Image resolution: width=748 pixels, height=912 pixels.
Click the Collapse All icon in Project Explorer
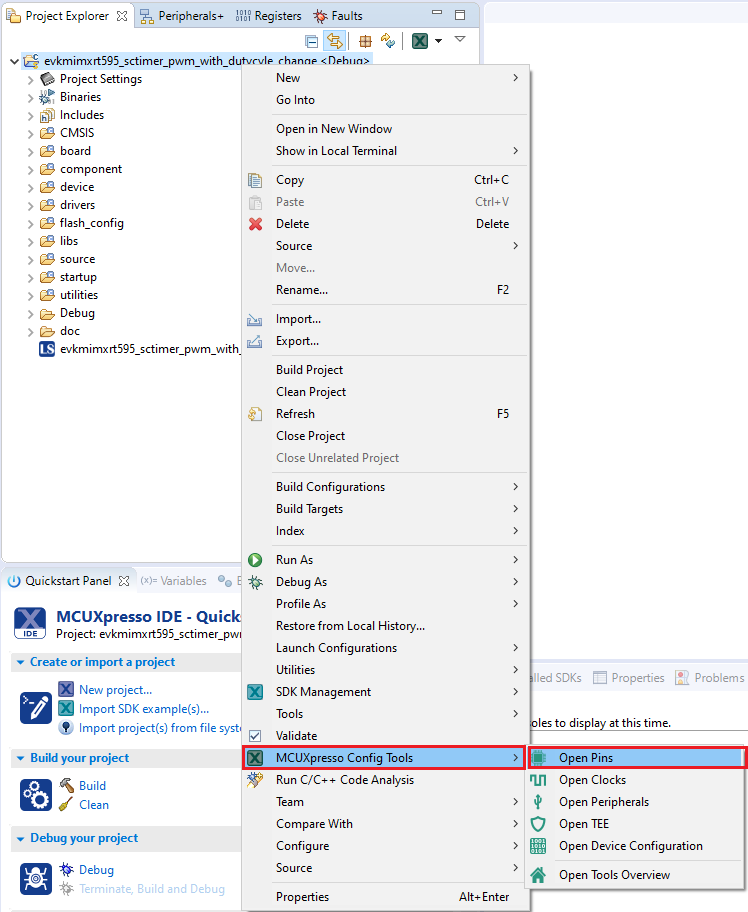pyautogui.click(x=312, y=41)
